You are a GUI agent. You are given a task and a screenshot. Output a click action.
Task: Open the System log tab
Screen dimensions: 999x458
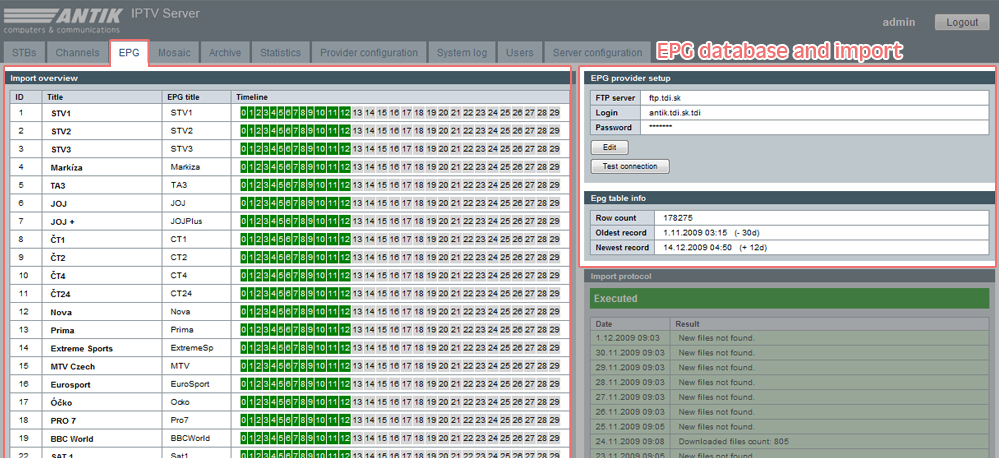pos(462,53)
